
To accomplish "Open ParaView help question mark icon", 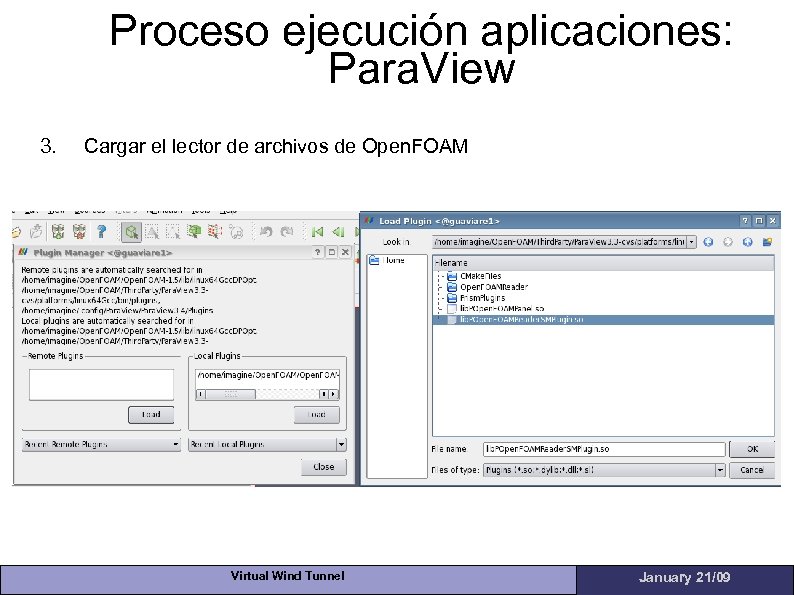I will click(102, 232).
